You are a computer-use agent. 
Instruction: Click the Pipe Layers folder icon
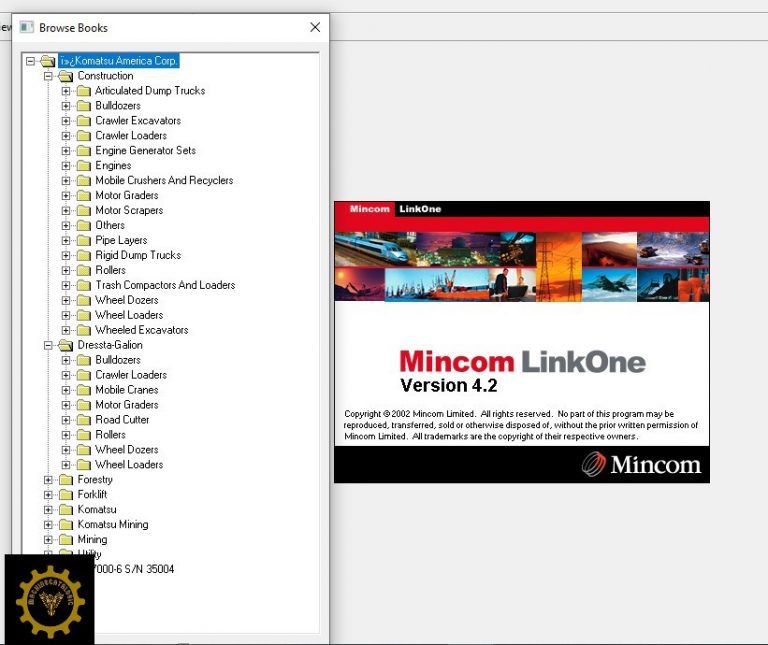point(84,241)
